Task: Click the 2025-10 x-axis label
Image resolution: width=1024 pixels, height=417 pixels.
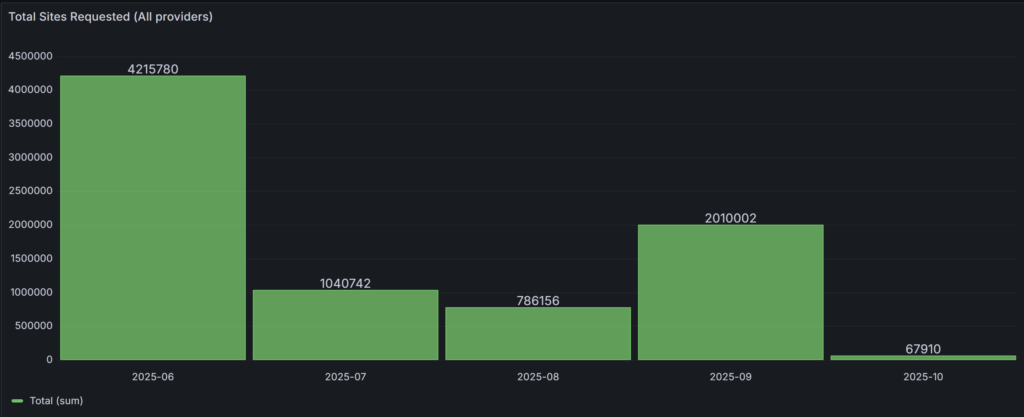Action: point(922,377)
